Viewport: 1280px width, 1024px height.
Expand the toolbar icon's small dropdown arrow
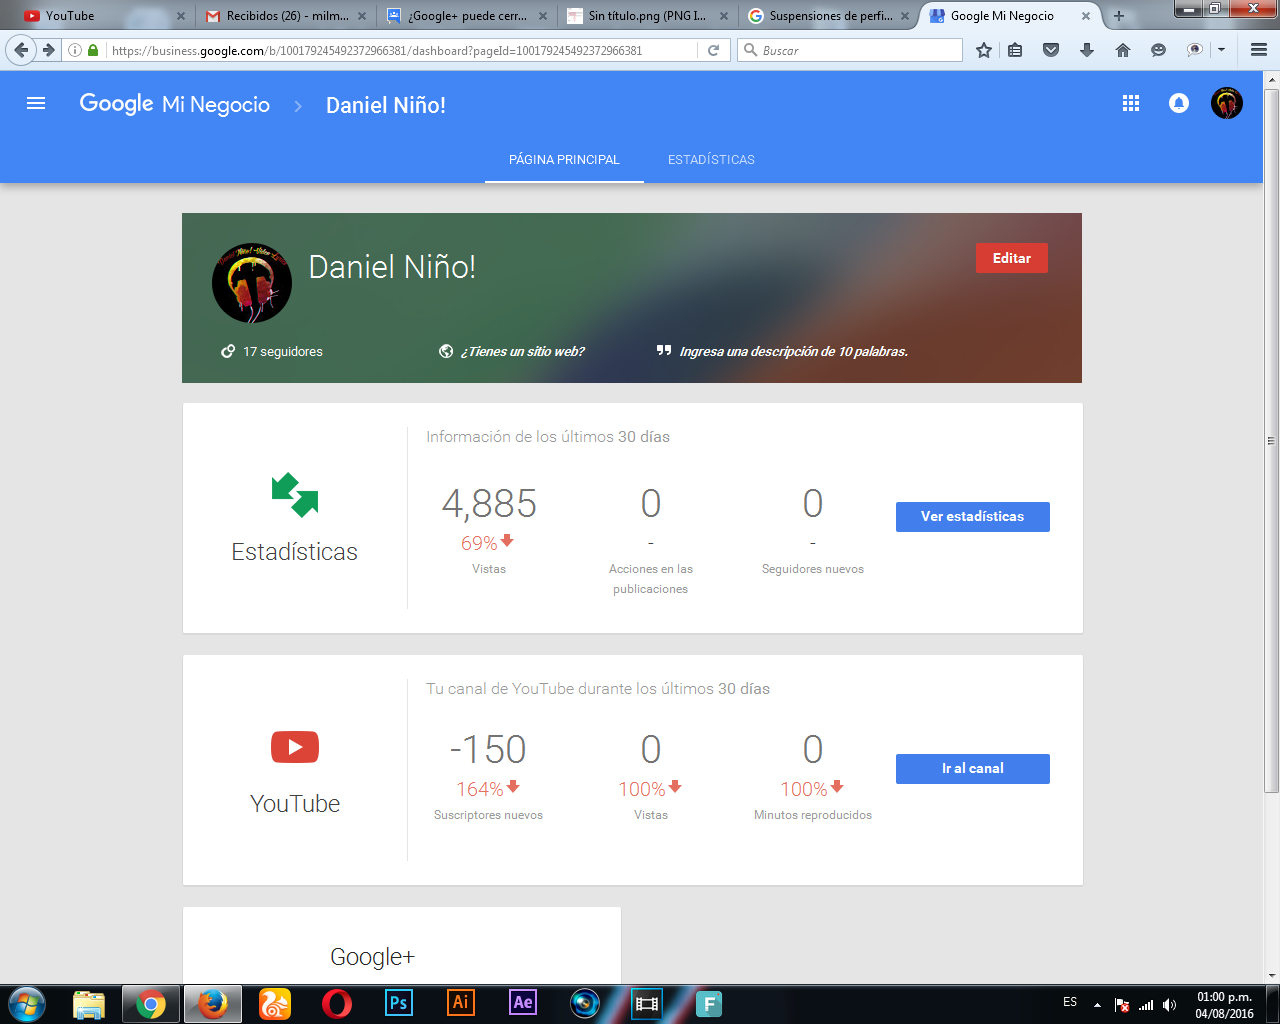pyautogui.click(x=1221, y=50)
